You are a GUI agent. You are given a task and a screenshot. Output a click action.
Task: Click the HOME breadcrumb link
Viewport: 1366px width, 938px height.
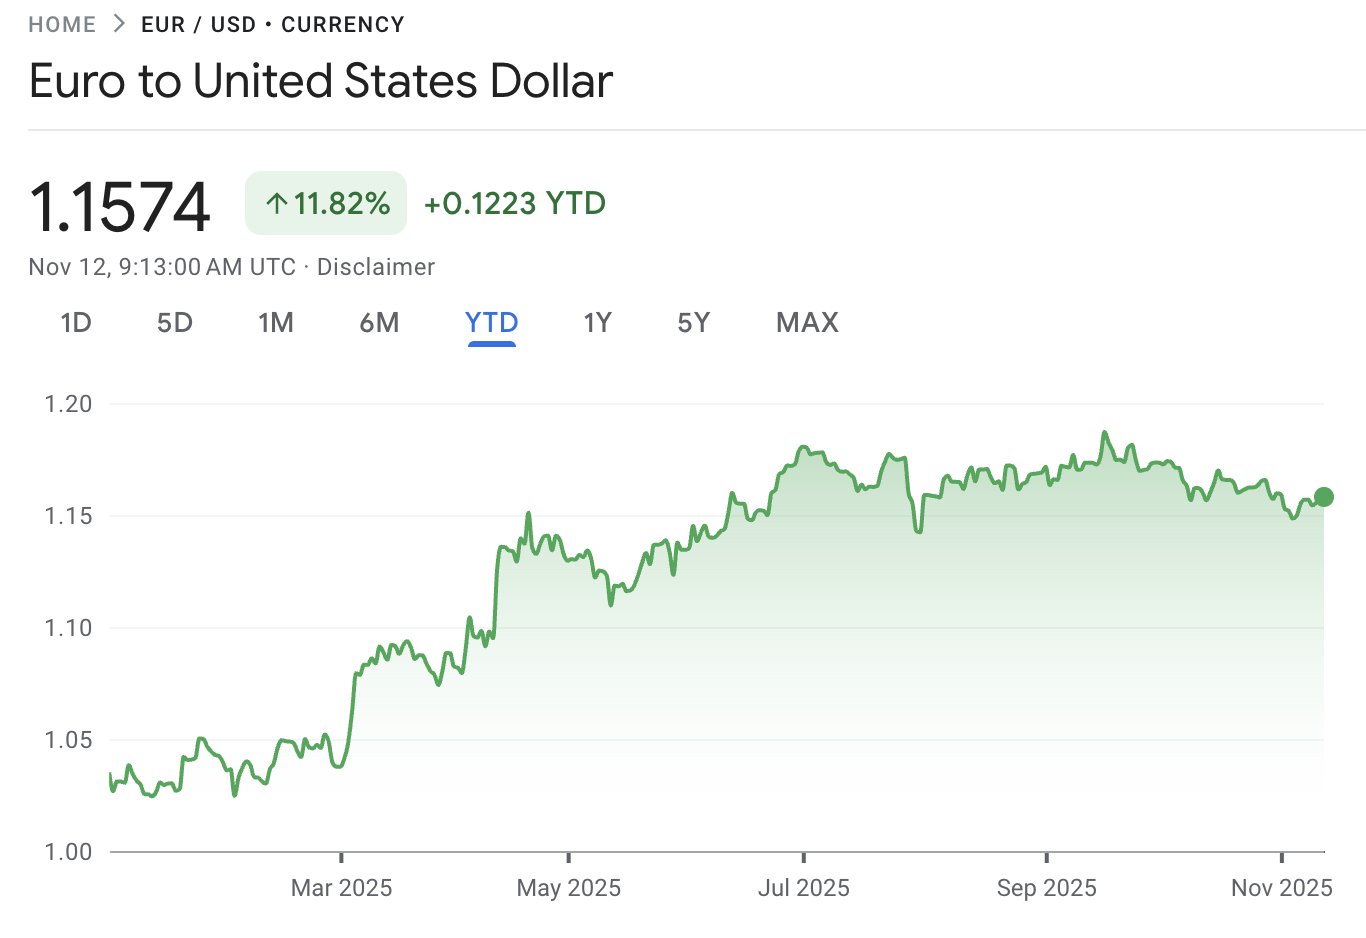tap(62, 25)
